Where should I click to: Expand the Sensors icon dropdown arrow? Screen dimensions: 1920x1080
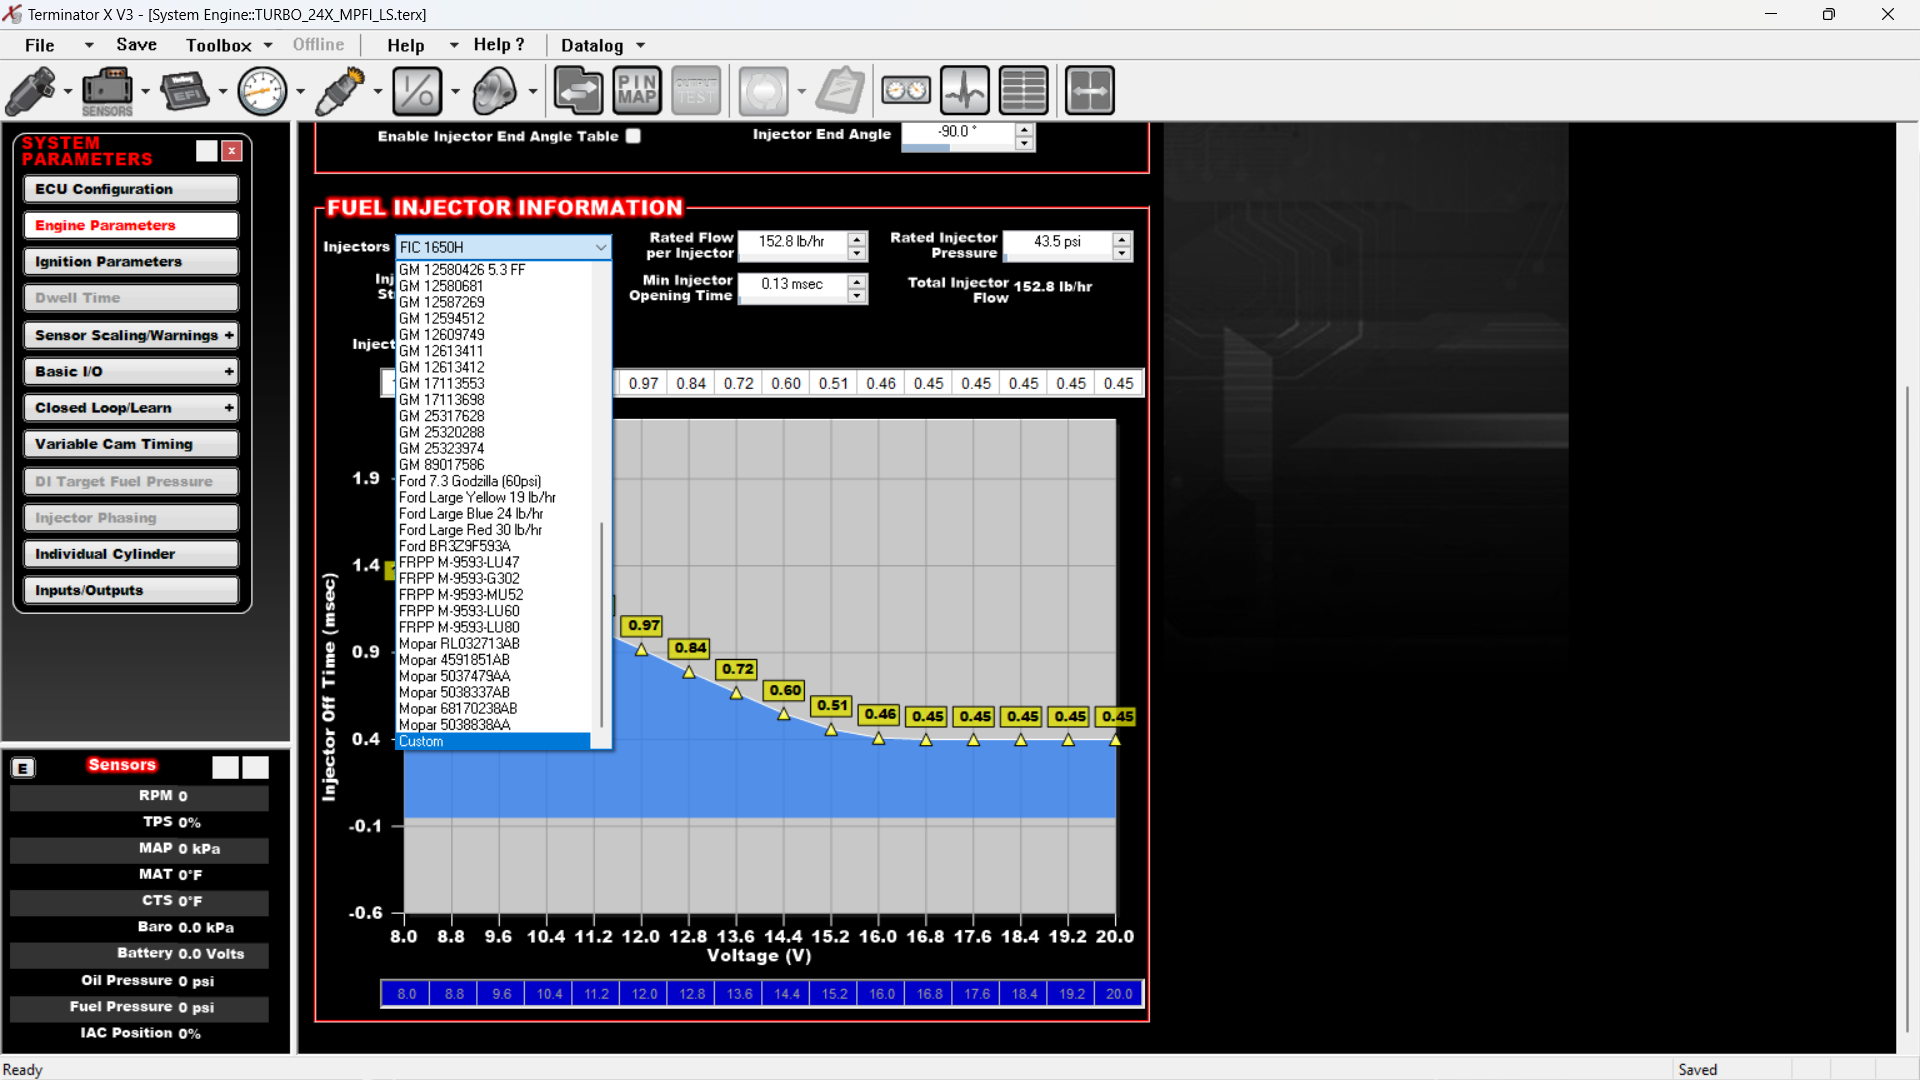point(145,92)
